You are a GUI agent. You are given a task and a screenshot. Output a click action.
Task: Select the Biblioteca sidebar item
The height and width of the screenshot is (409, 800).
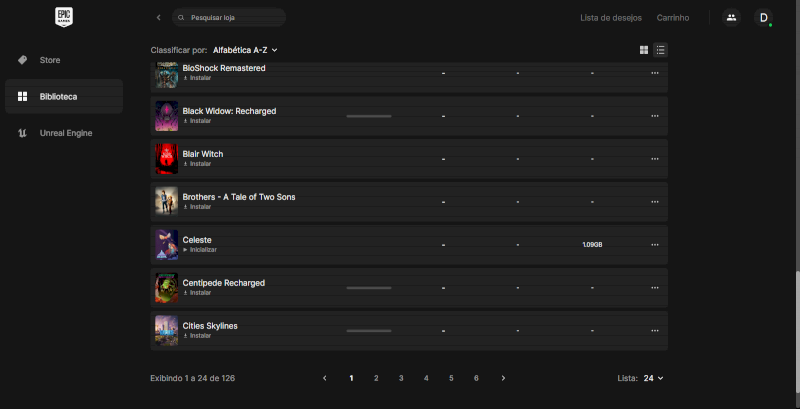tap(58, 96)
